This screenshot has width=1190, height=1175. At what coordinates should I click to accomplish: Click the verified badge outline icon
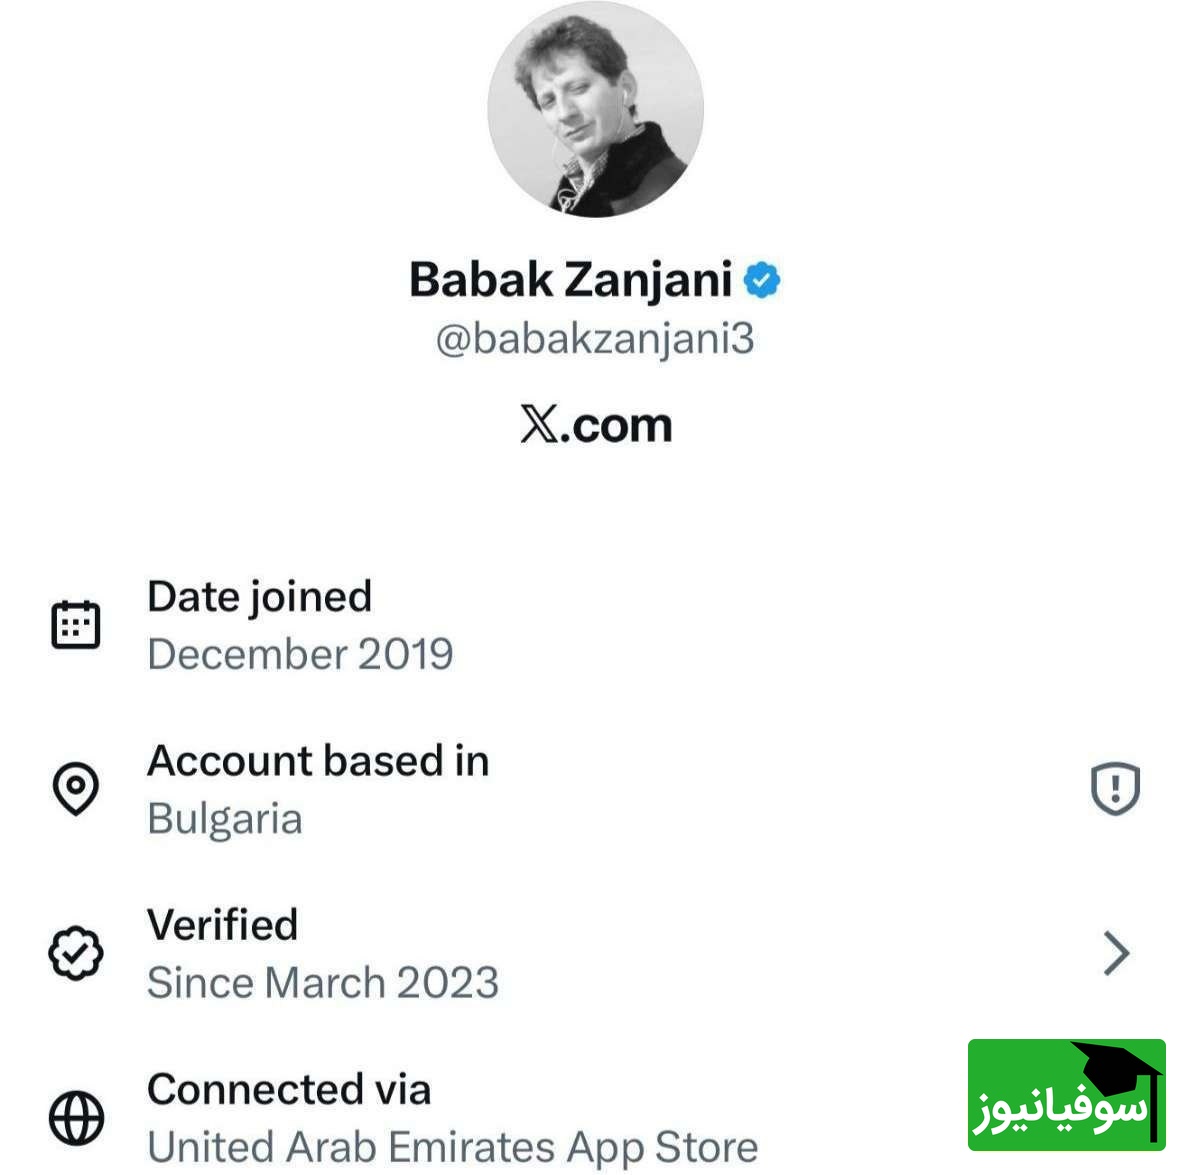coord(76,953)
